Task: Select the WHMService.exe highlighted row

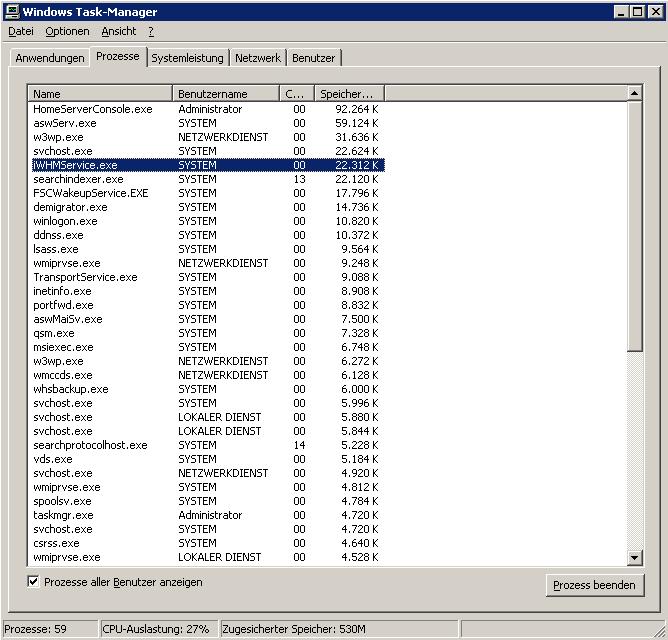Action: (x=208, y=165)
